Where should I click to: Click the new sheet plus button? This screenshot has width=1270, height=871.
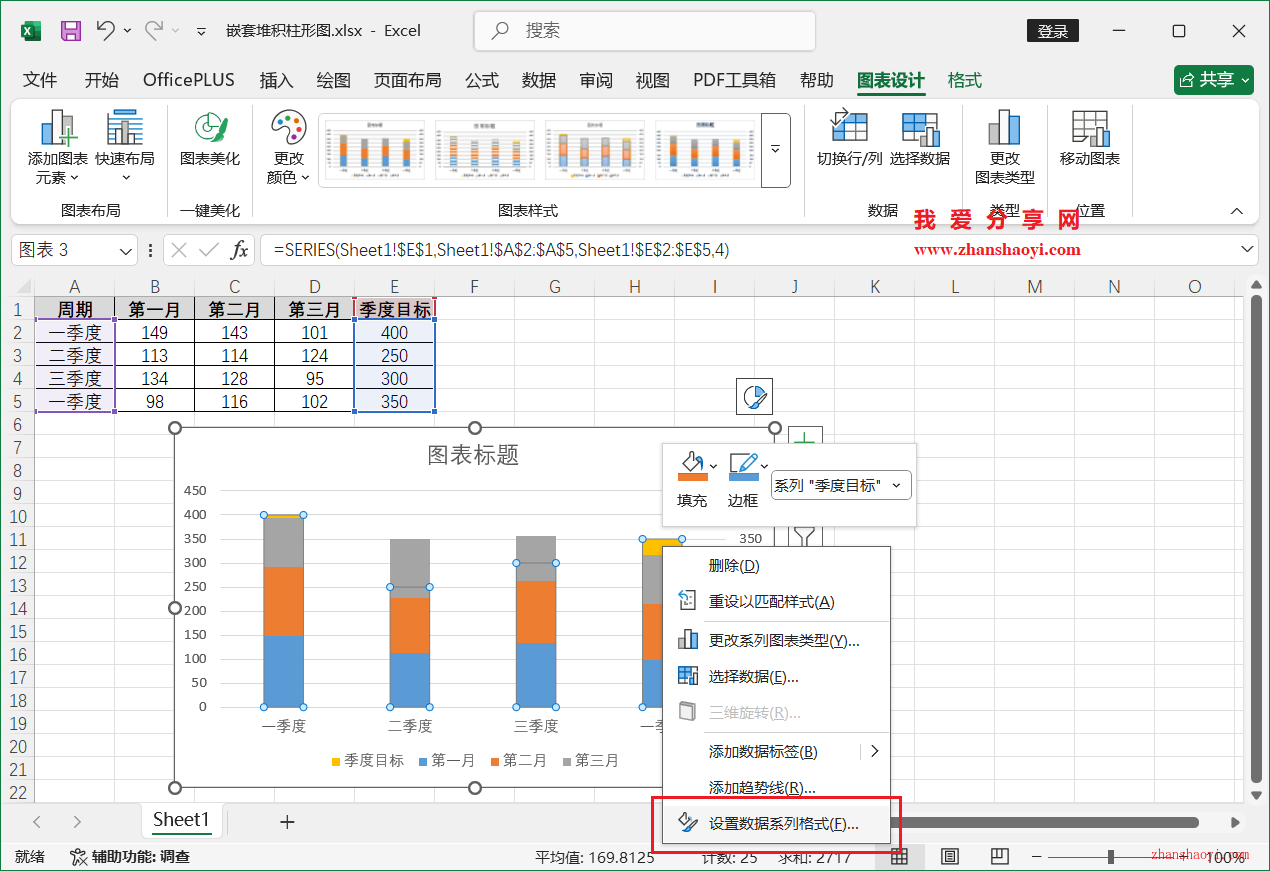pos(287,821)
